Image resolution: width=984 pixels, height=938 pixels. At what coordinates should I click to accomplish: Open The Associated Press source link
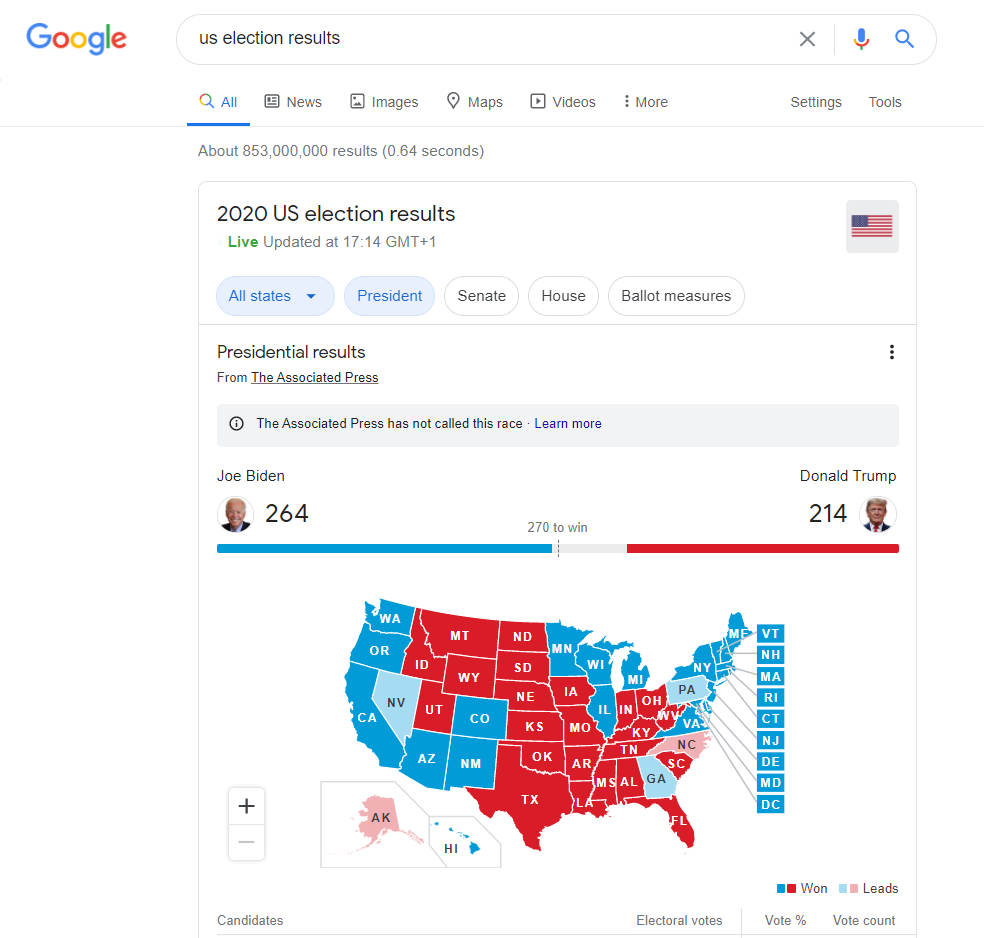click(x=314, y=378)
